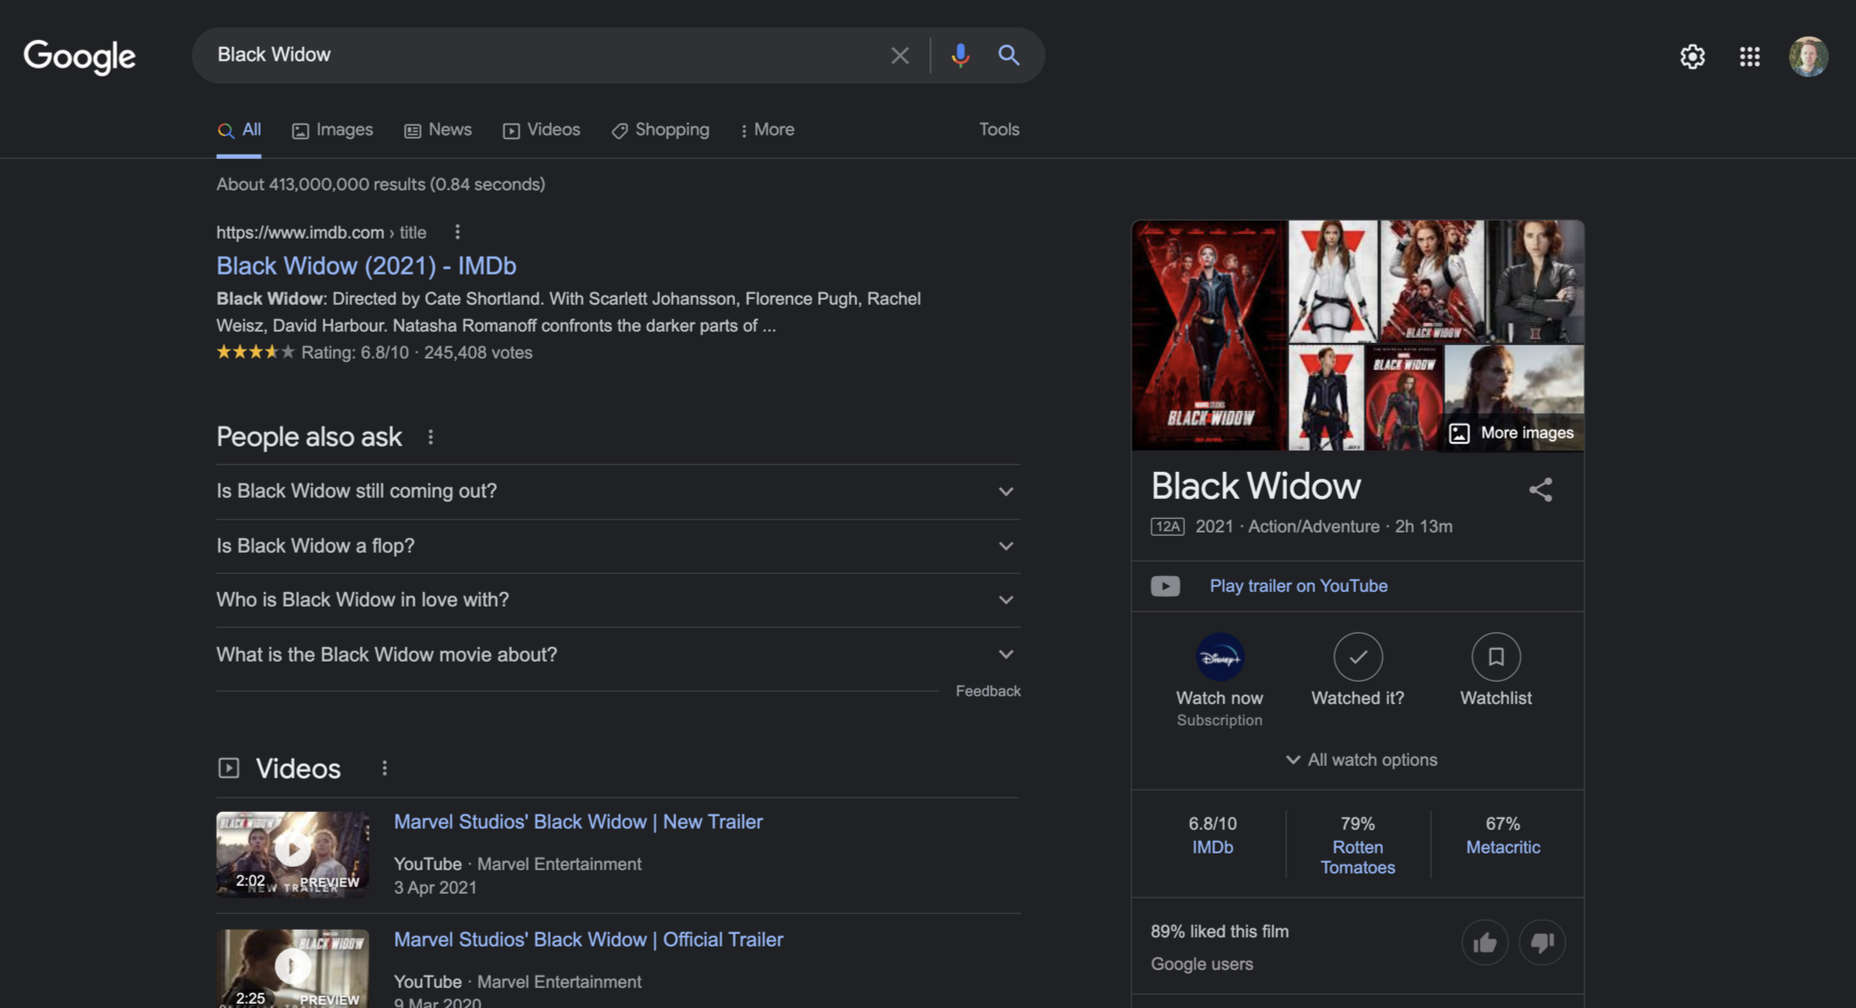This screenshot has width=1856, height=1008.
Task: Click More images in the knowledge panel
Action: coord(1511,433)
